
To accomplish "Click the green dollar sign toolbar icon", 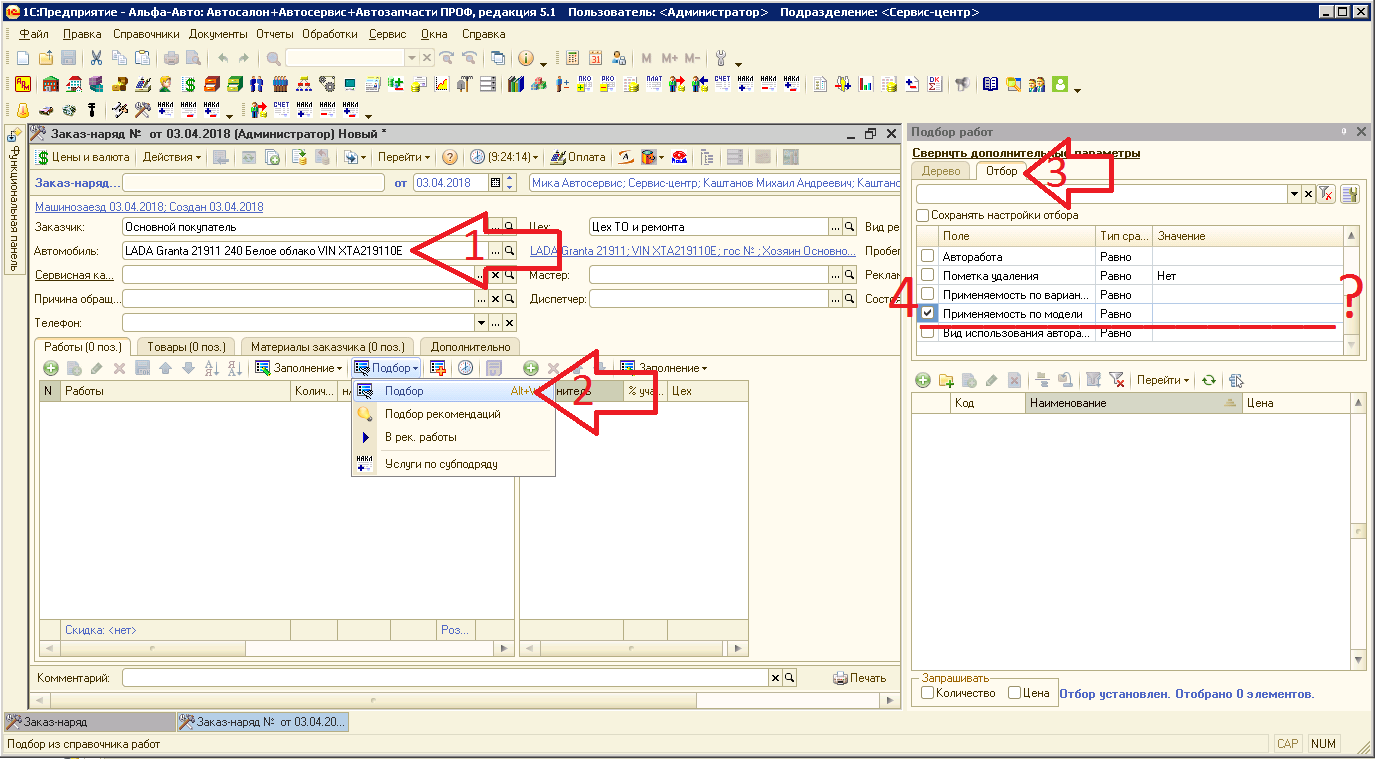I will click(188, 84).
